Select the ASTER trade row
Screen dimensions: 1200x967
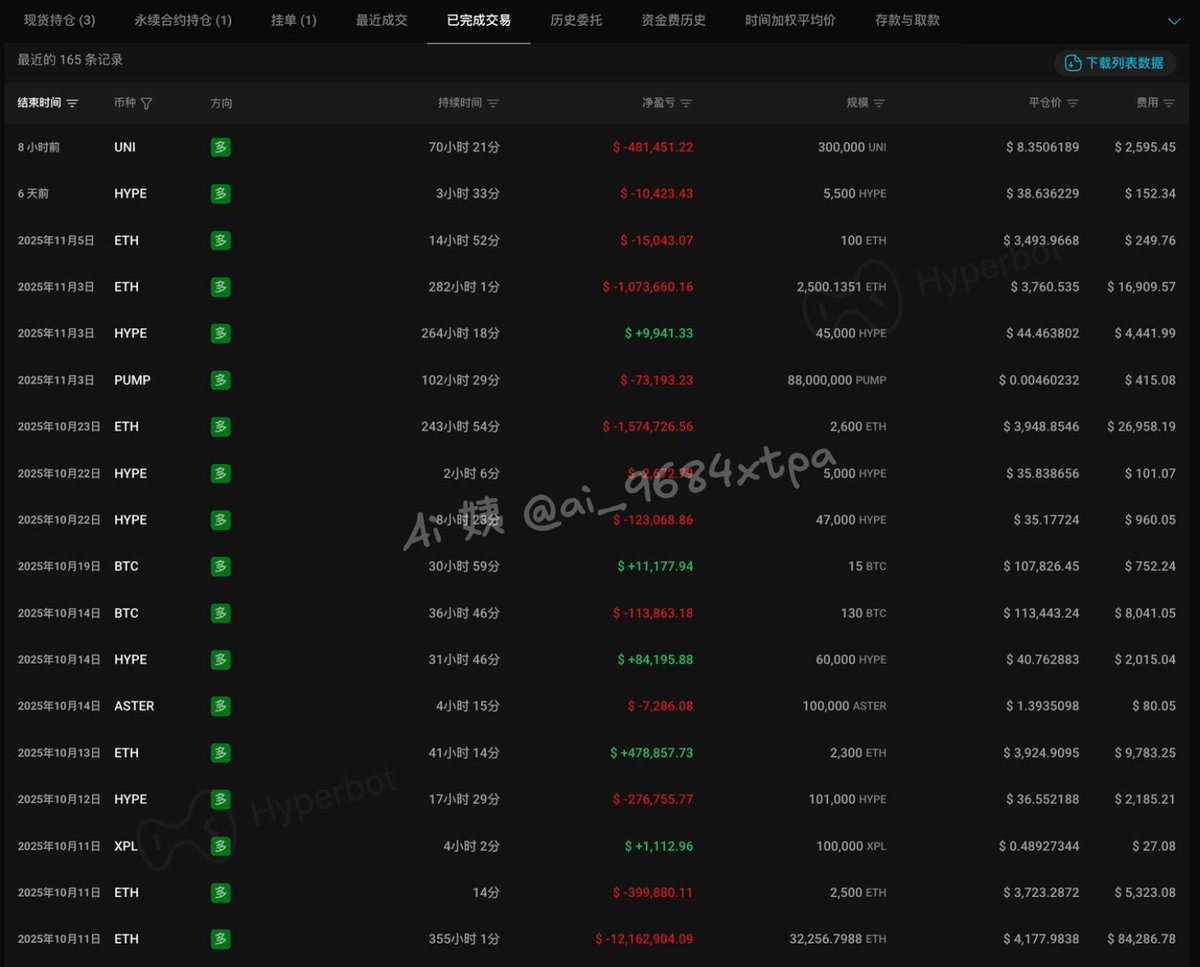(600, 706)
